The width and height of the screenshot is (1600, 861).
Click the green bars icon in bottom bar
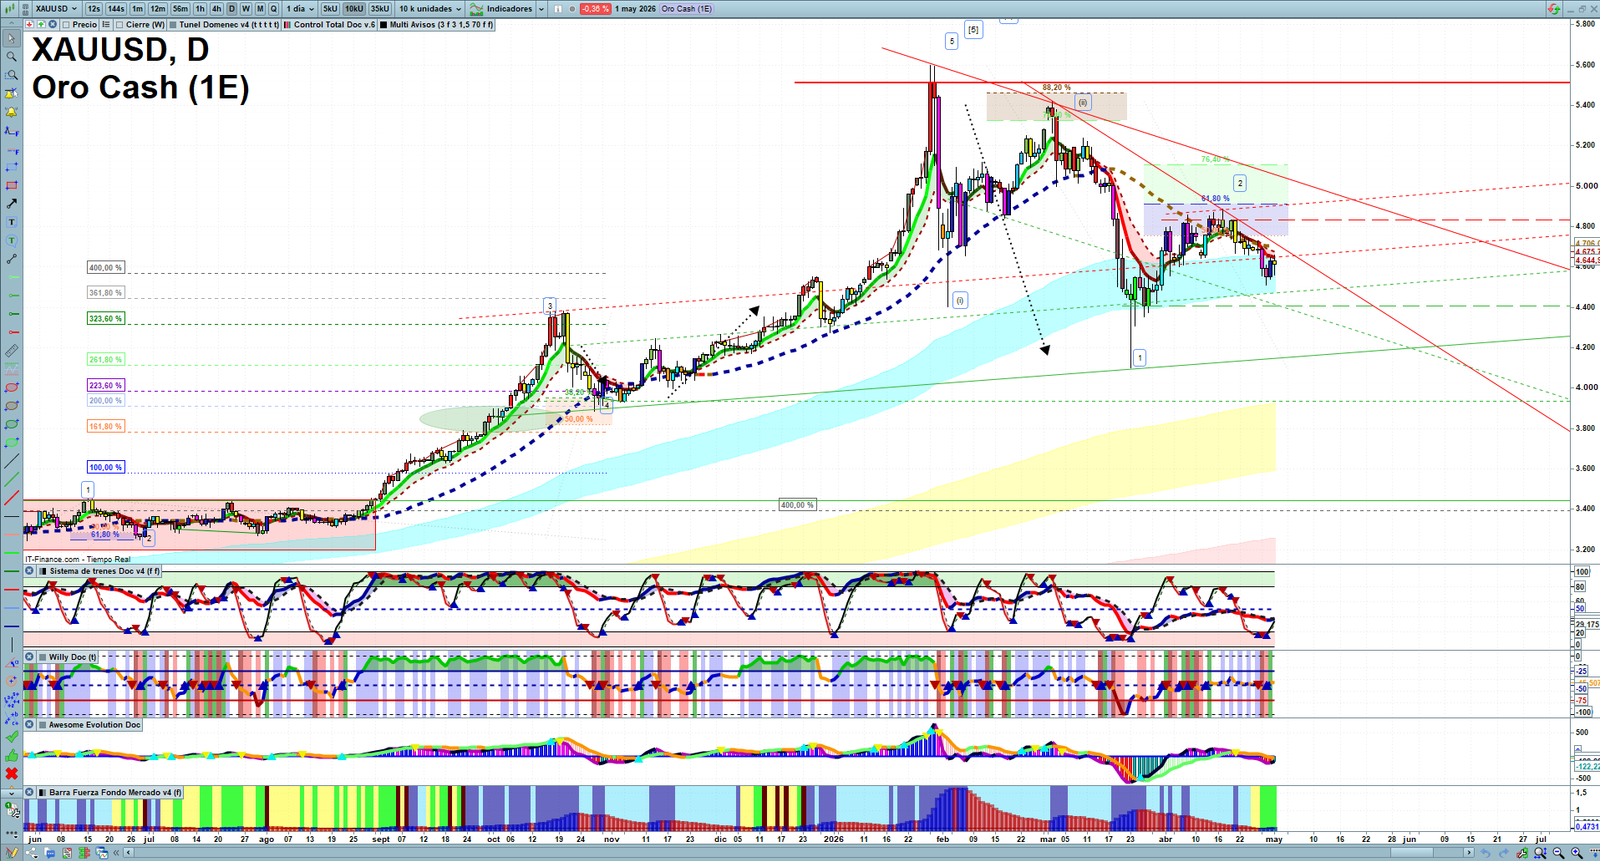pos(84,853)
